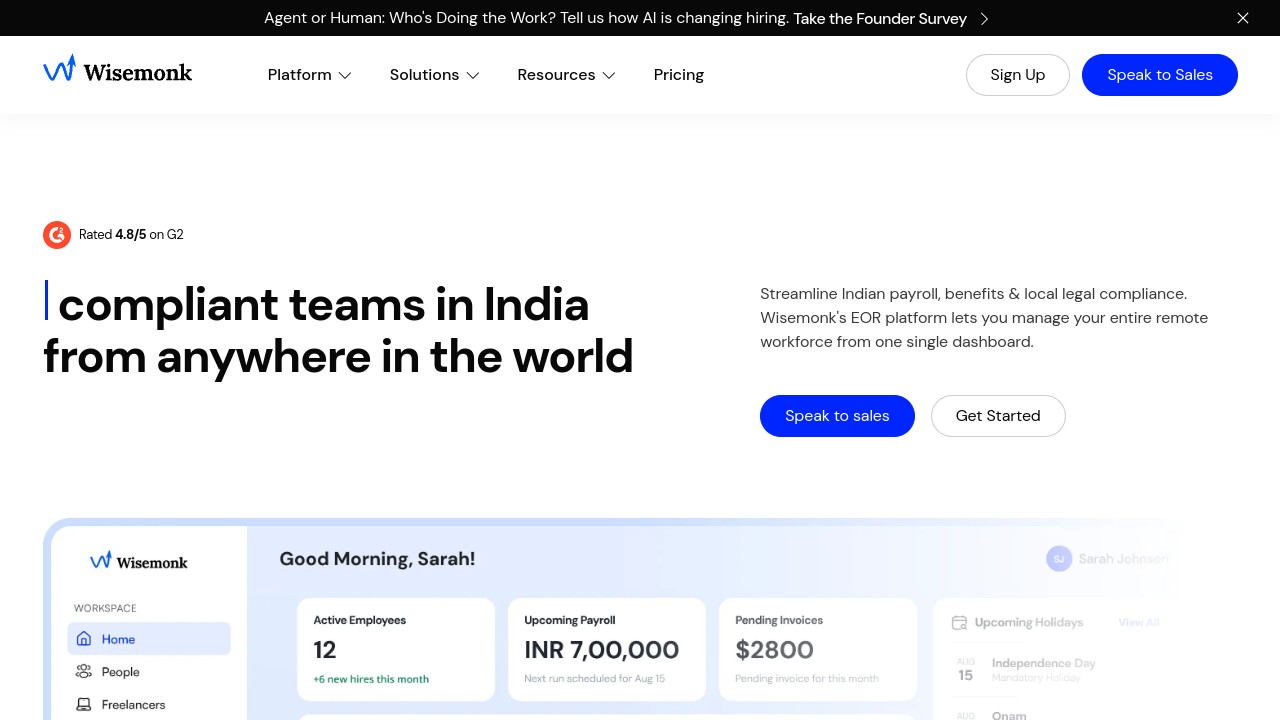
Task: Click the People icon in dashboard sidebar
Action: pos(84,672)
